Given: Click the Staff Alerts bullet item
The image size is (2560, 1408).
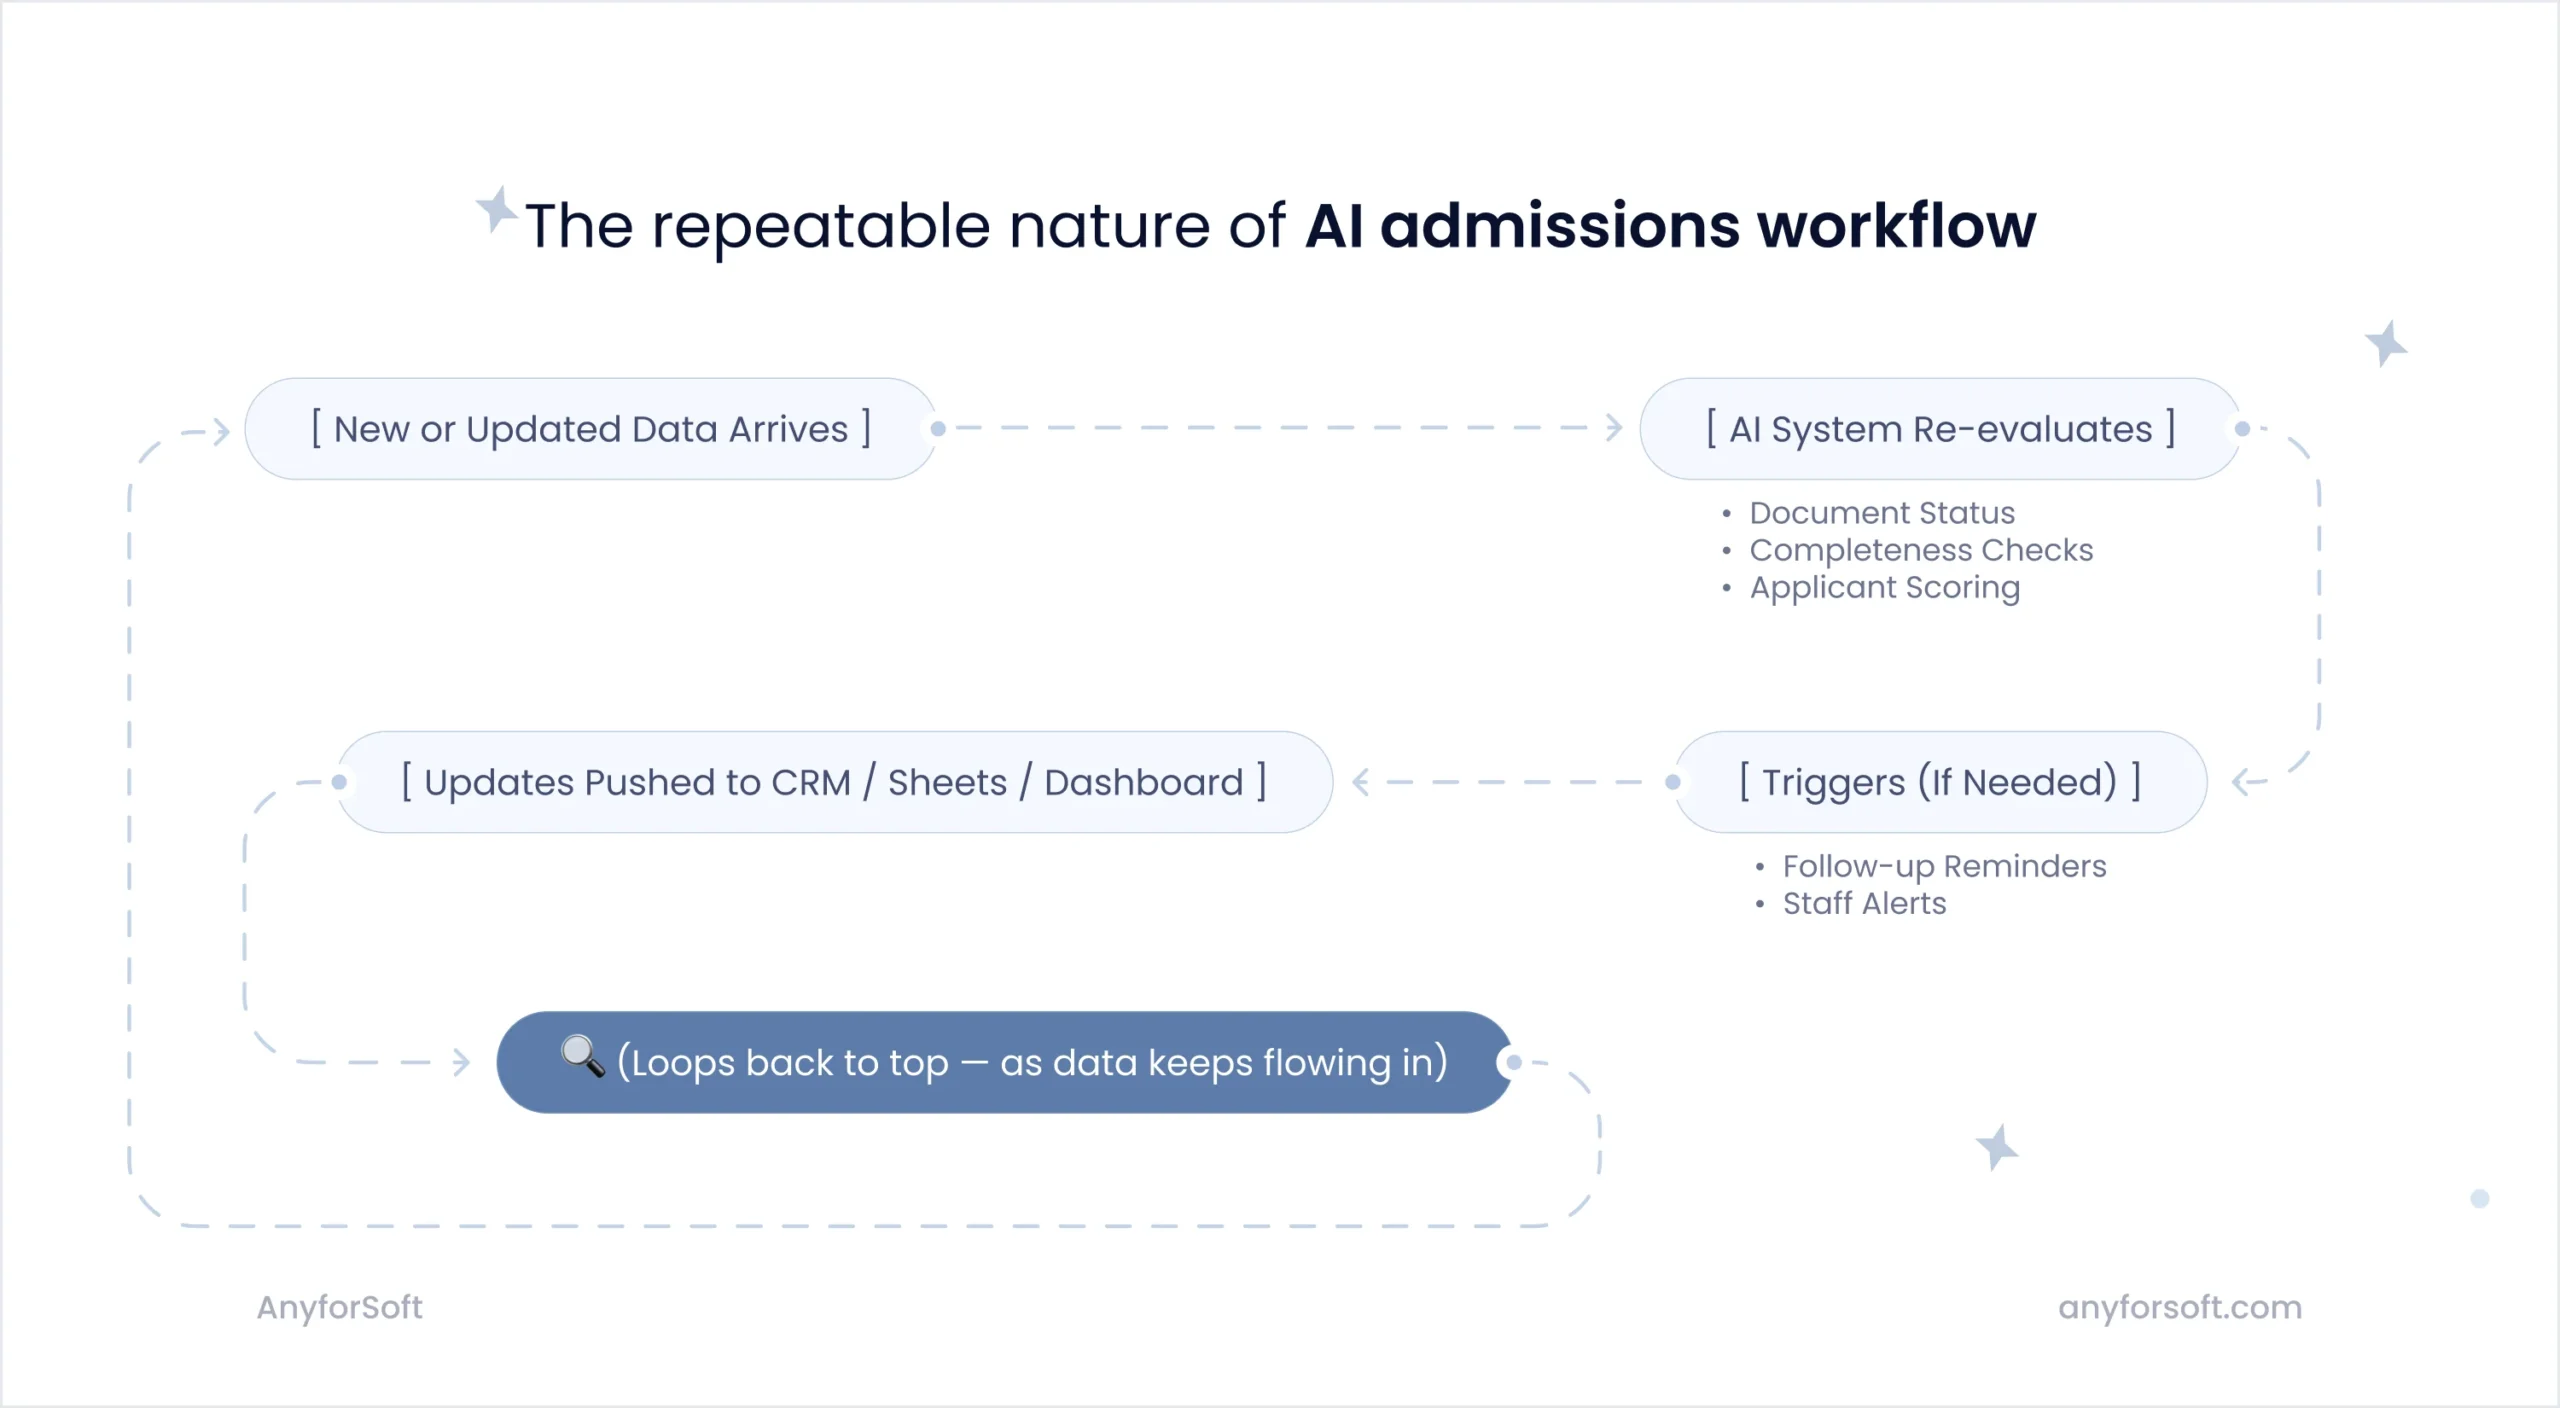Looking at the screenshot, I should [1864, 903].
